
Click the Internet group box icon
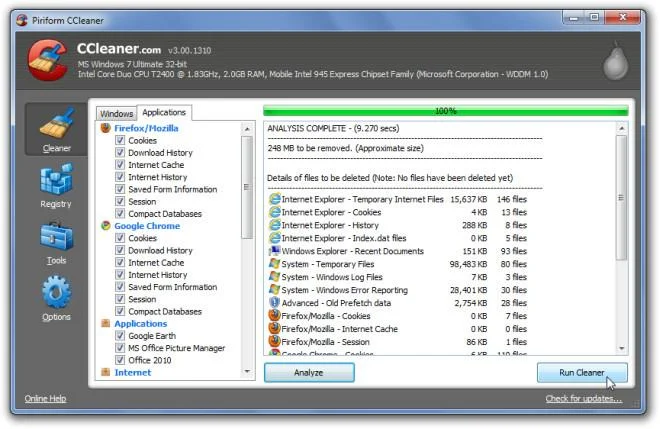tap(106, 372)
